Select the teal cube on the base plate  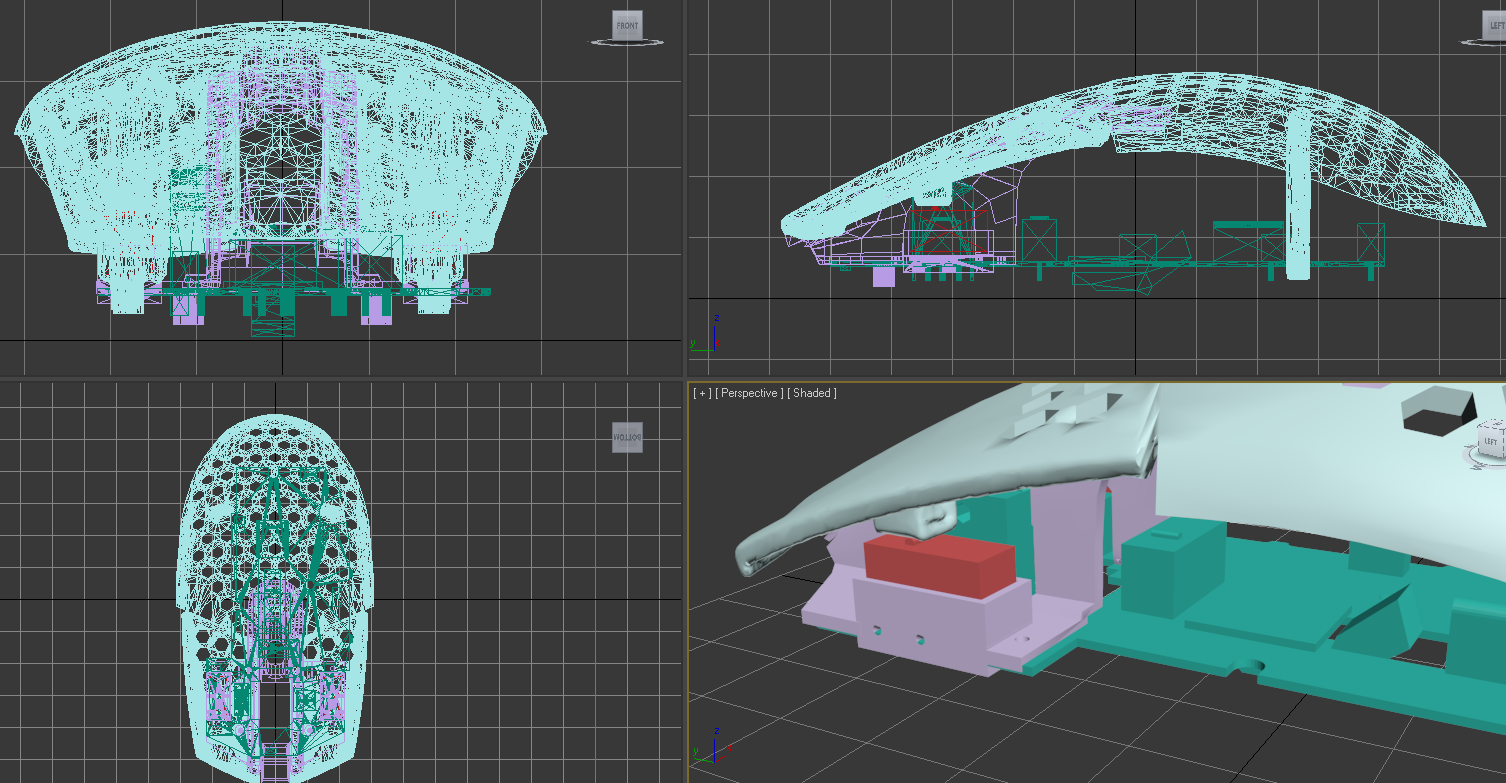(x=1172, y=572)
